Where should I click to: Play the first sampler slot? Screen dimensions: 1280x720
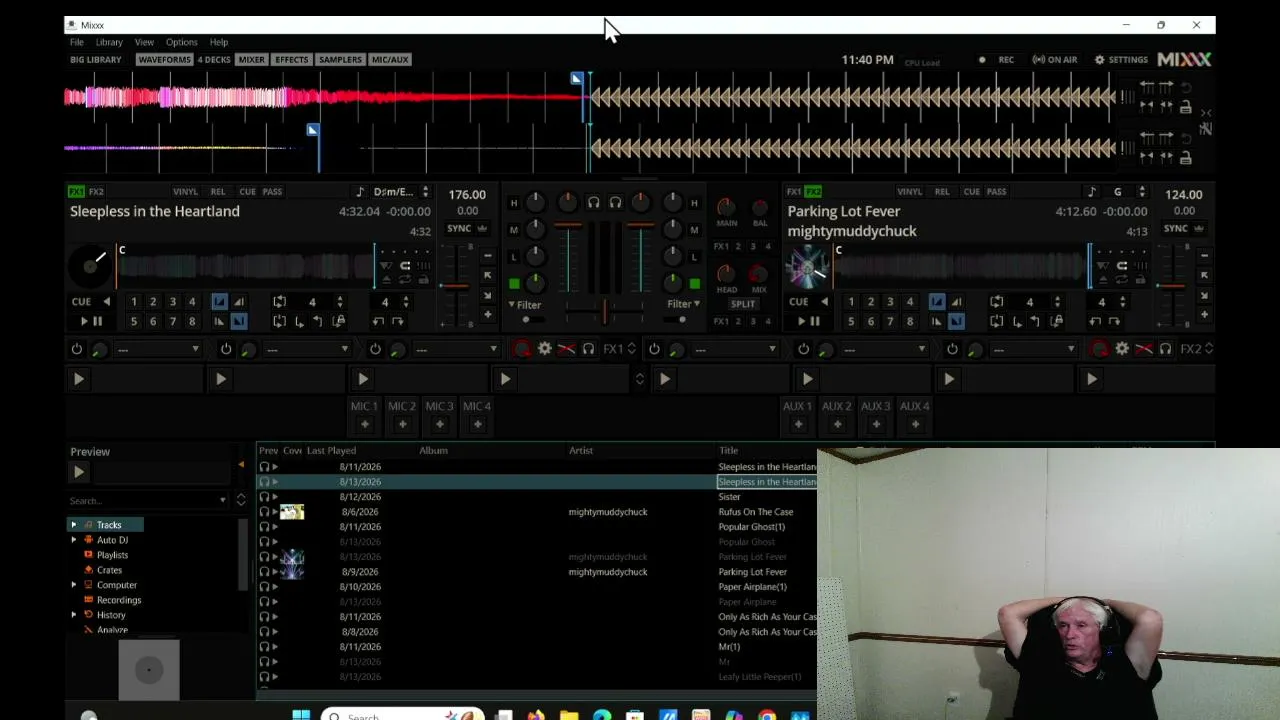(x=78, y=379)
